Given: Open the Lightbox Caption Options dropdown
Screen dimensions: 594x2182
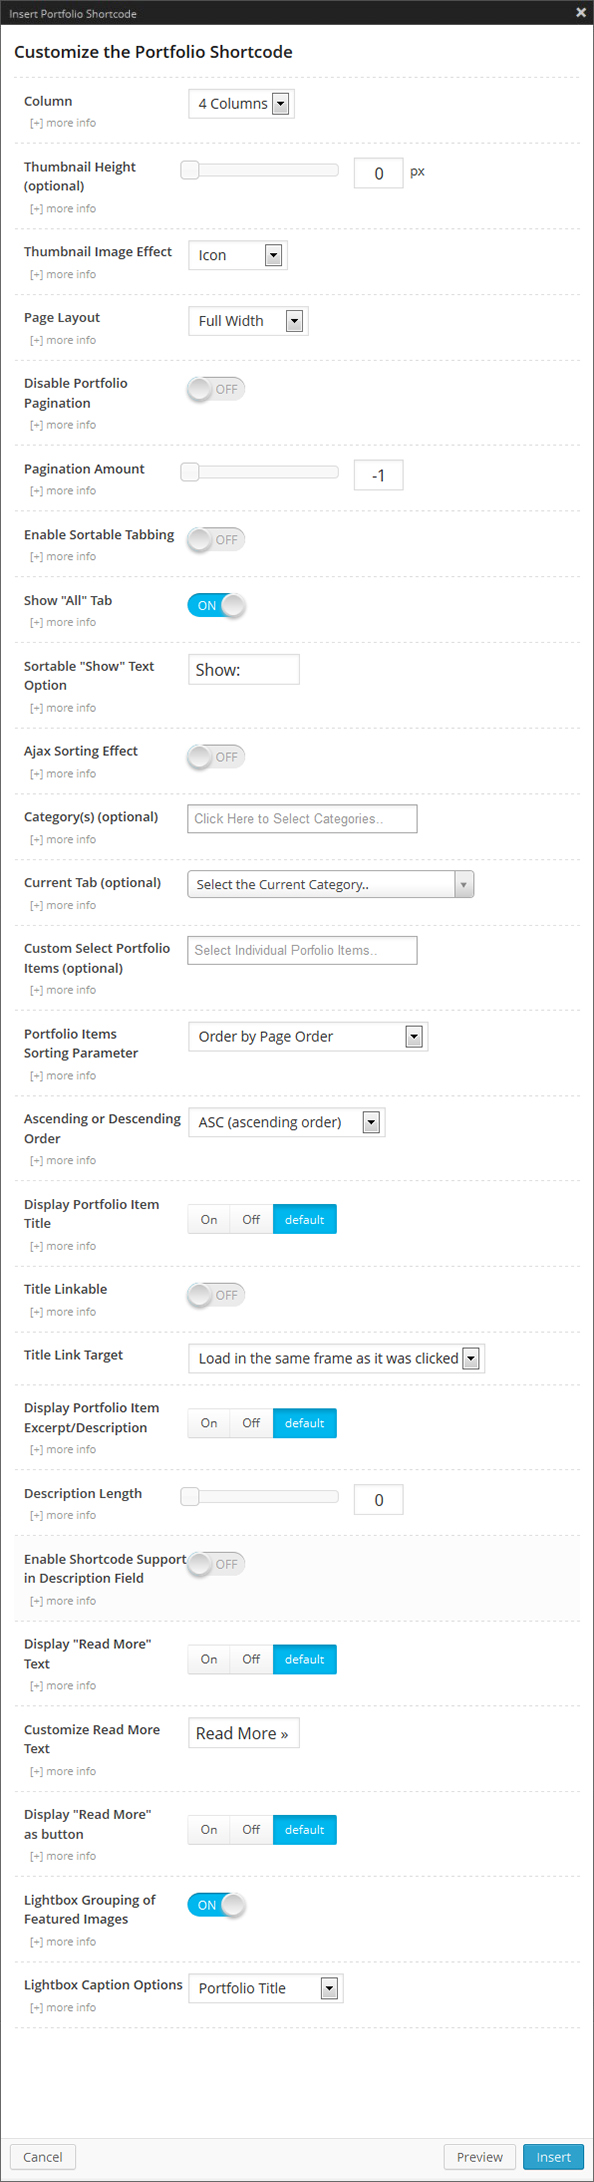Looking at the screenshot, I should click(264, 1988).
